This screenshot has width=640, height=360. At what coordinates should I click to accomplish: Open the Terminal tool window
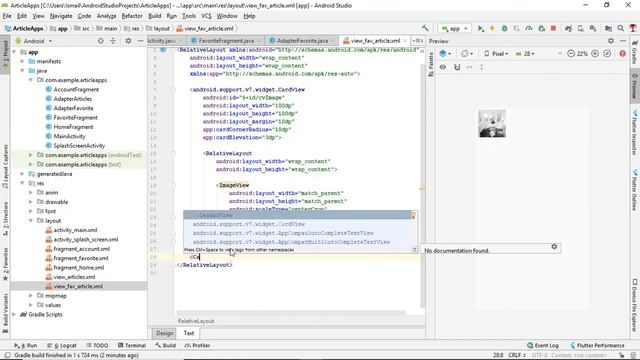(x=131, y=345)
